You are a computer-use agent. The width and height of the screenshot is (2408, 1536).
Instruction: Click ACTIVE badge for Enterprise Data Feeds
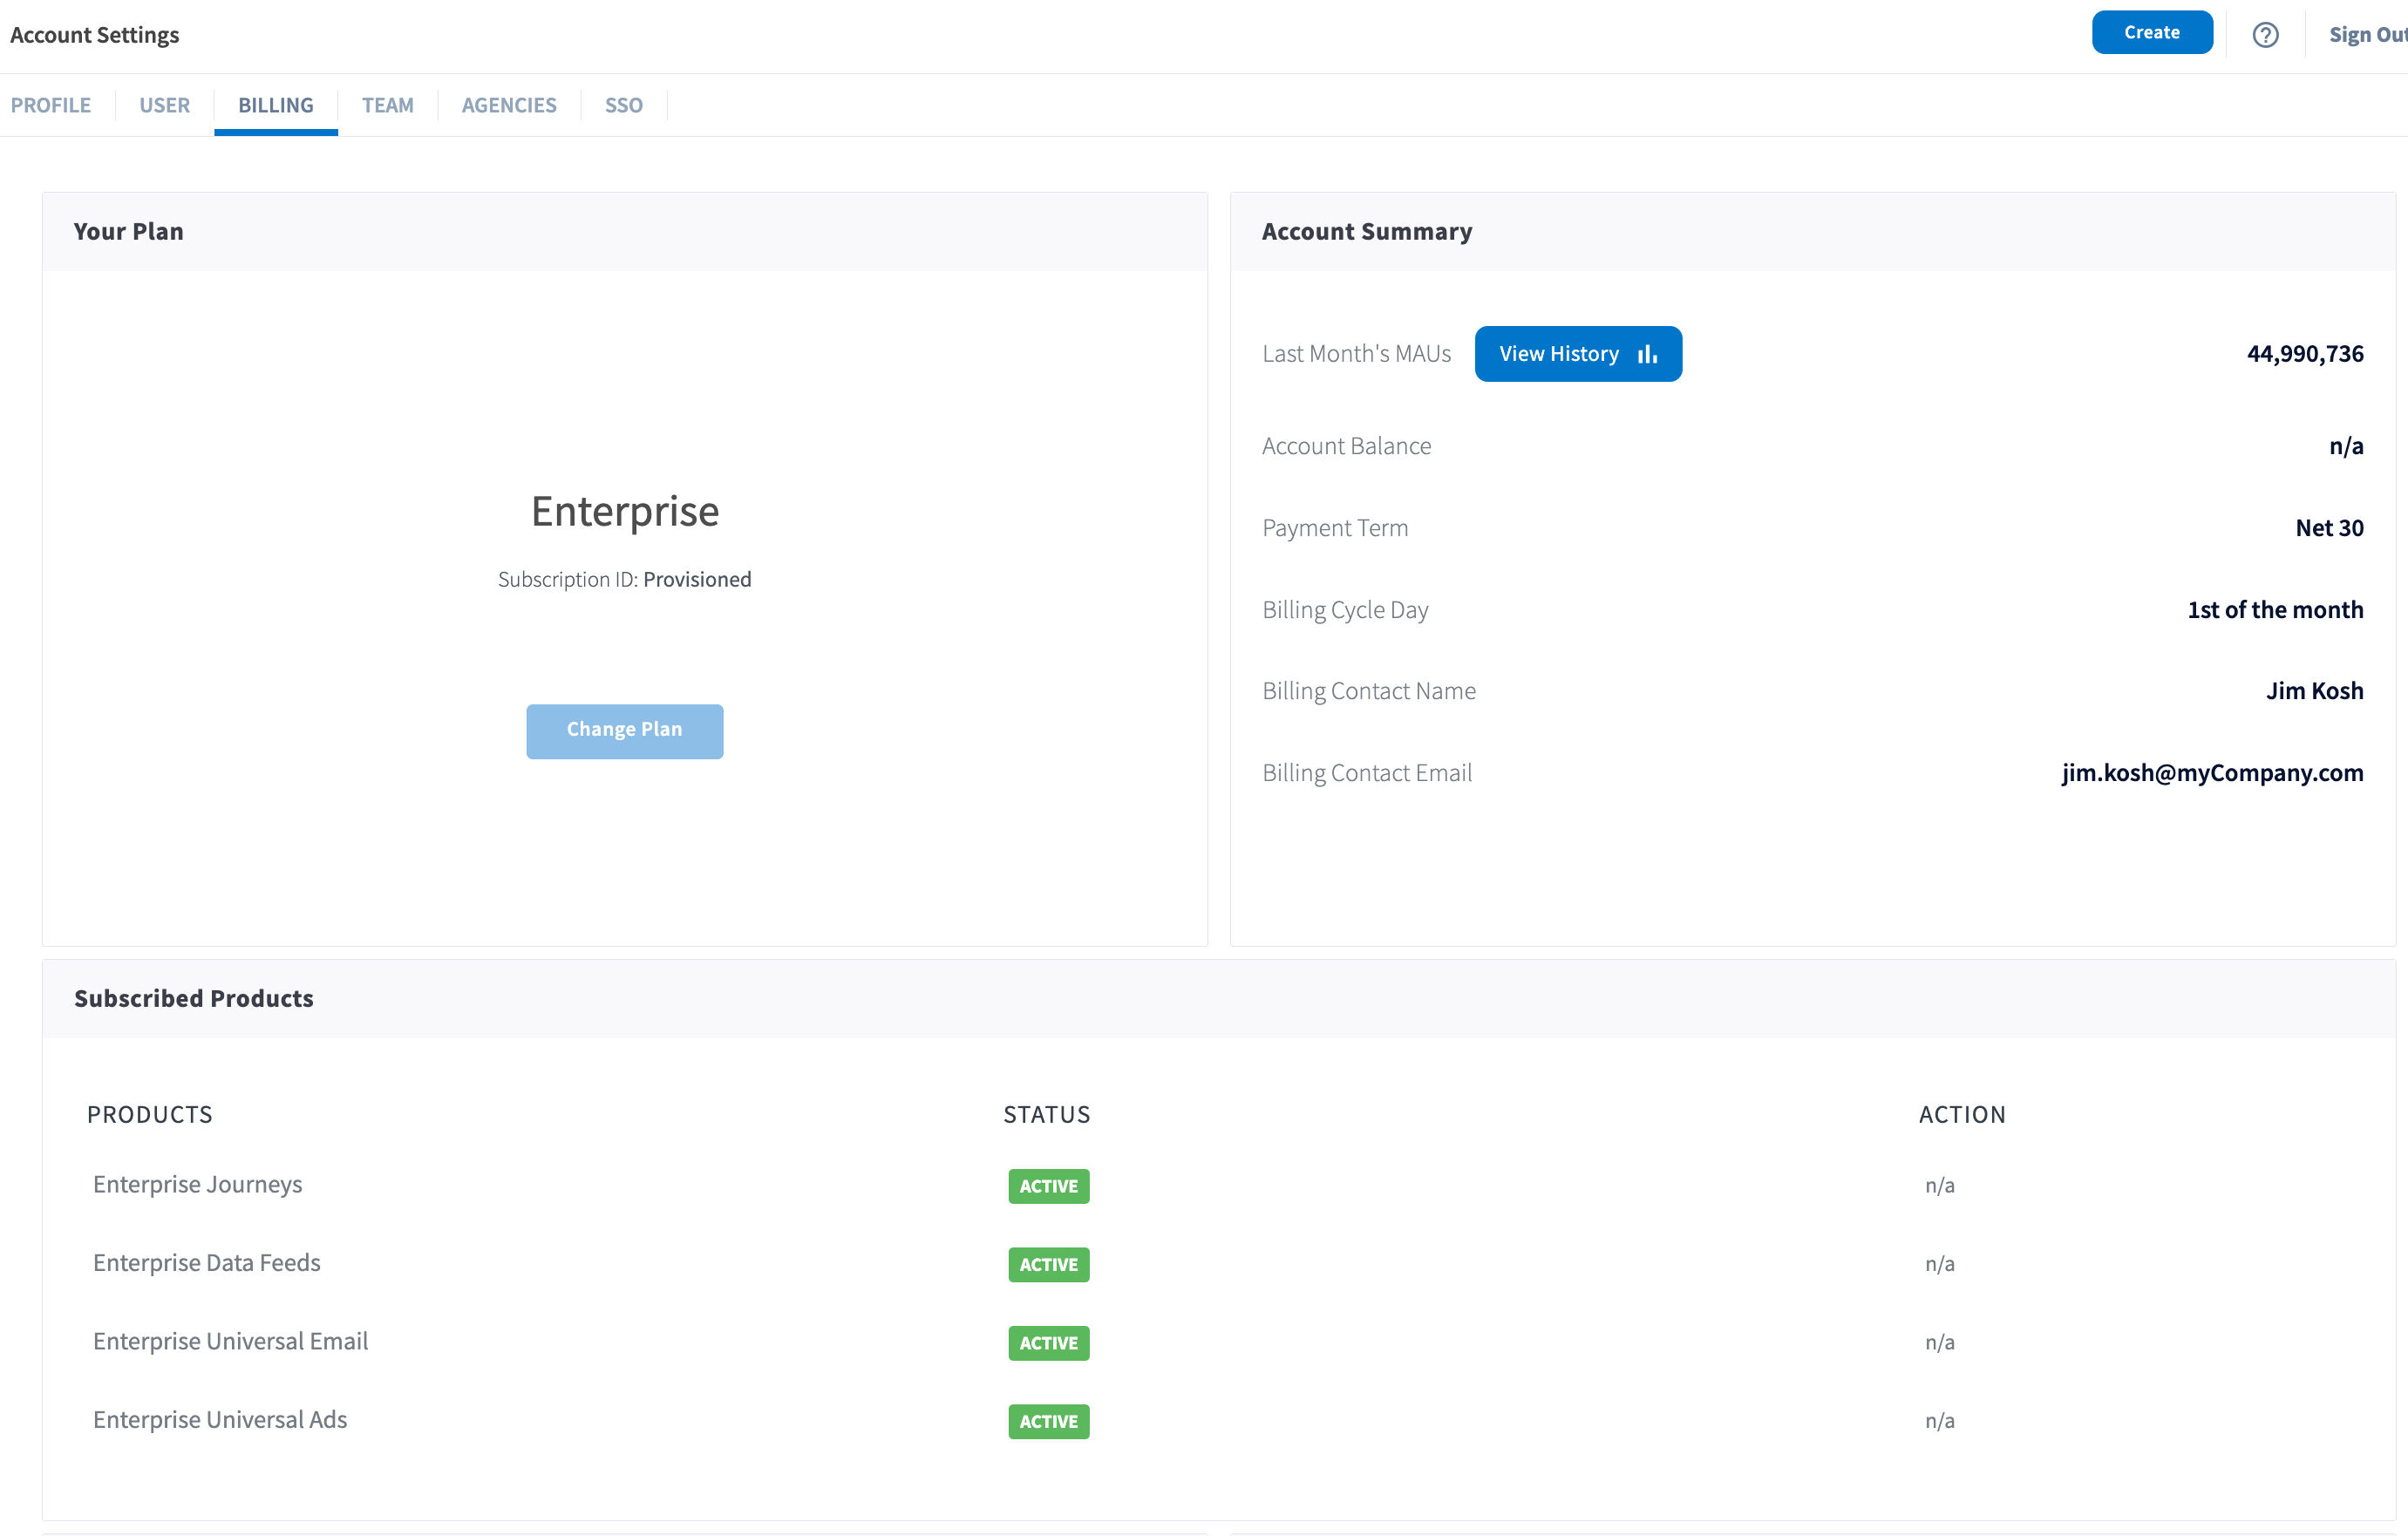pos(1048,1264)
